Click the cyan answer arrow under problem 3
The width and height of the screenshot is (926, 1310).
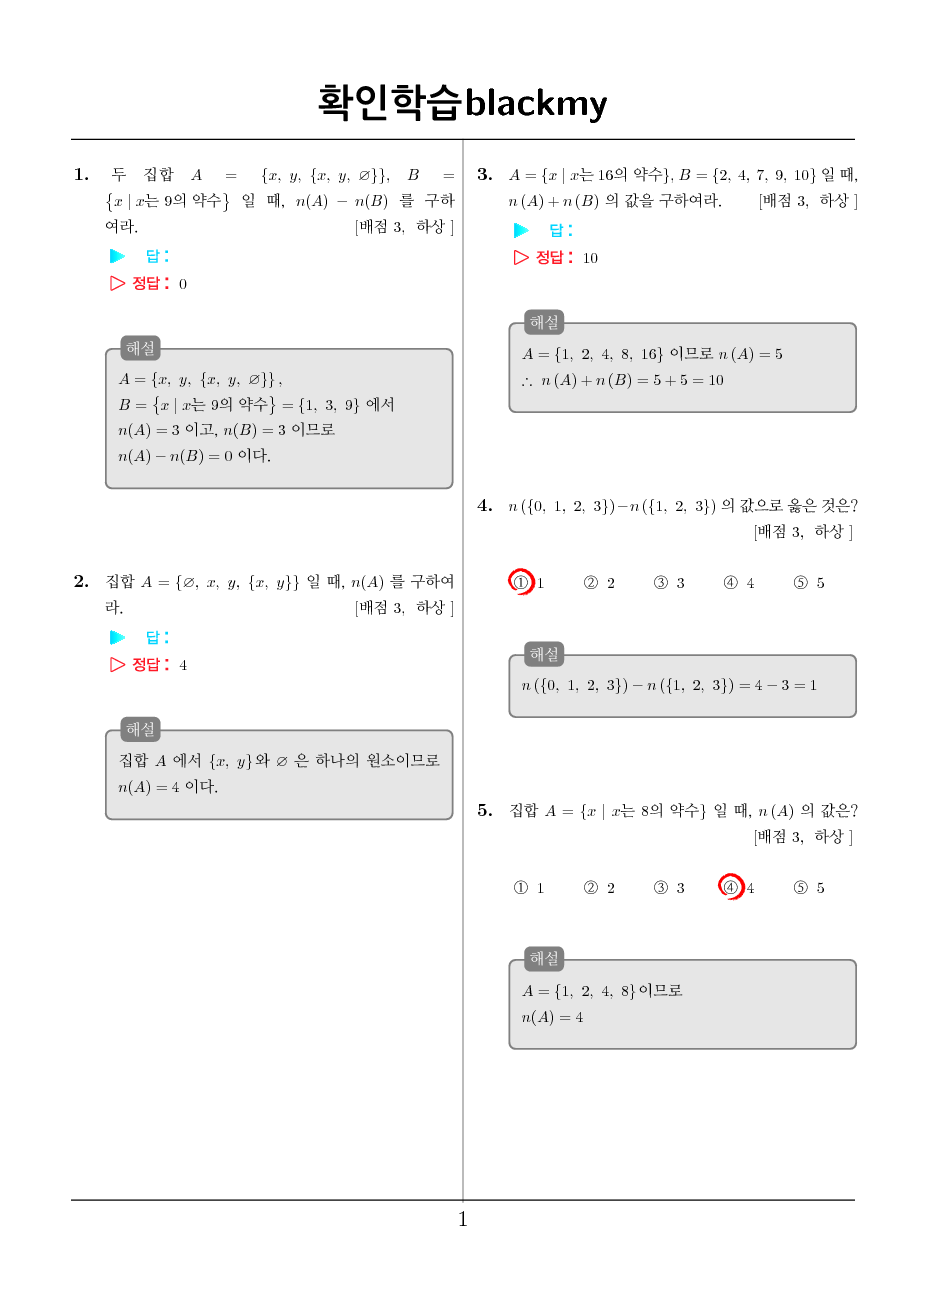521,230
